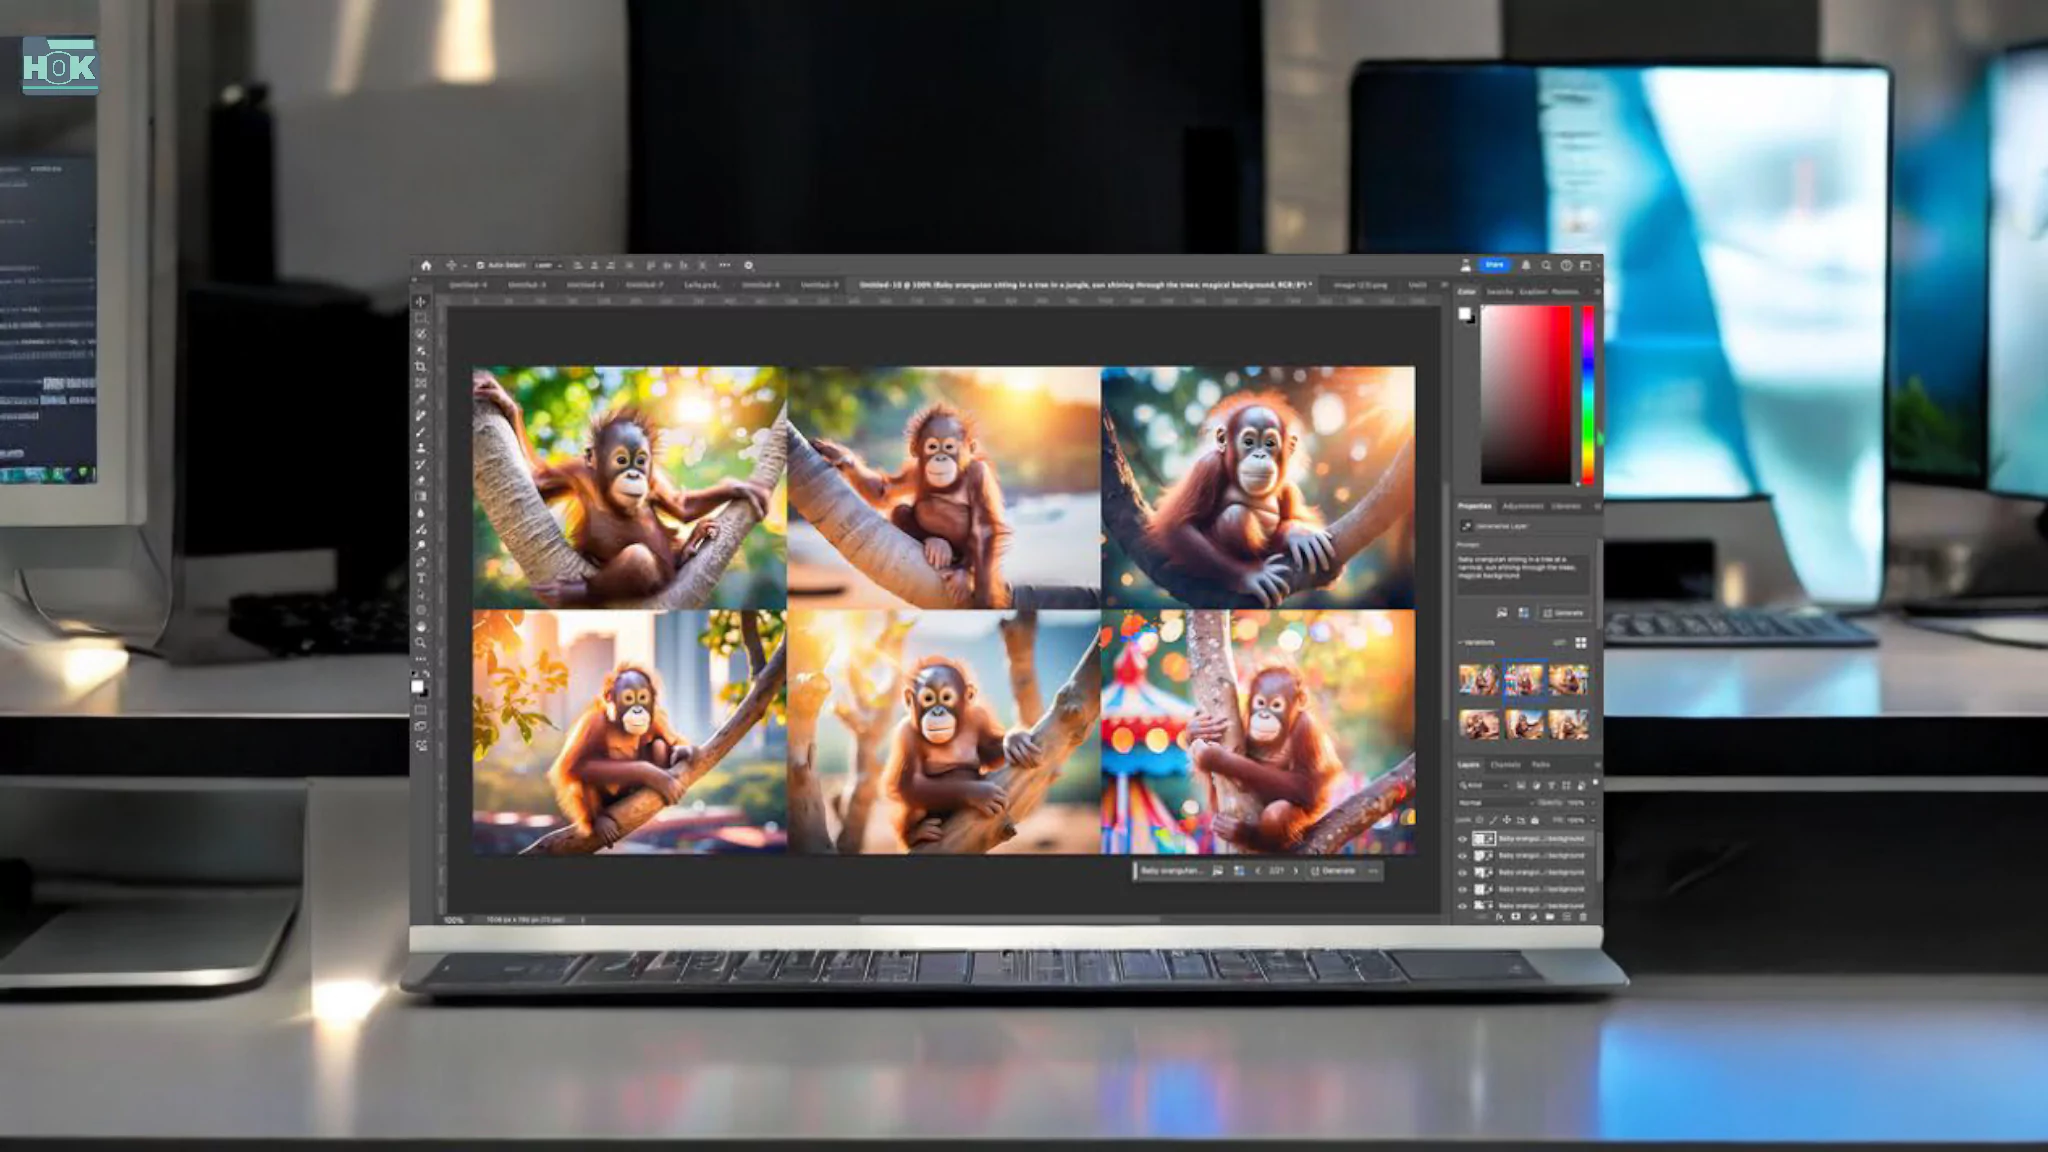This screenshot has width=2048, height=1152.
Task: Select the Hand tool
Action: click(420, 627)
